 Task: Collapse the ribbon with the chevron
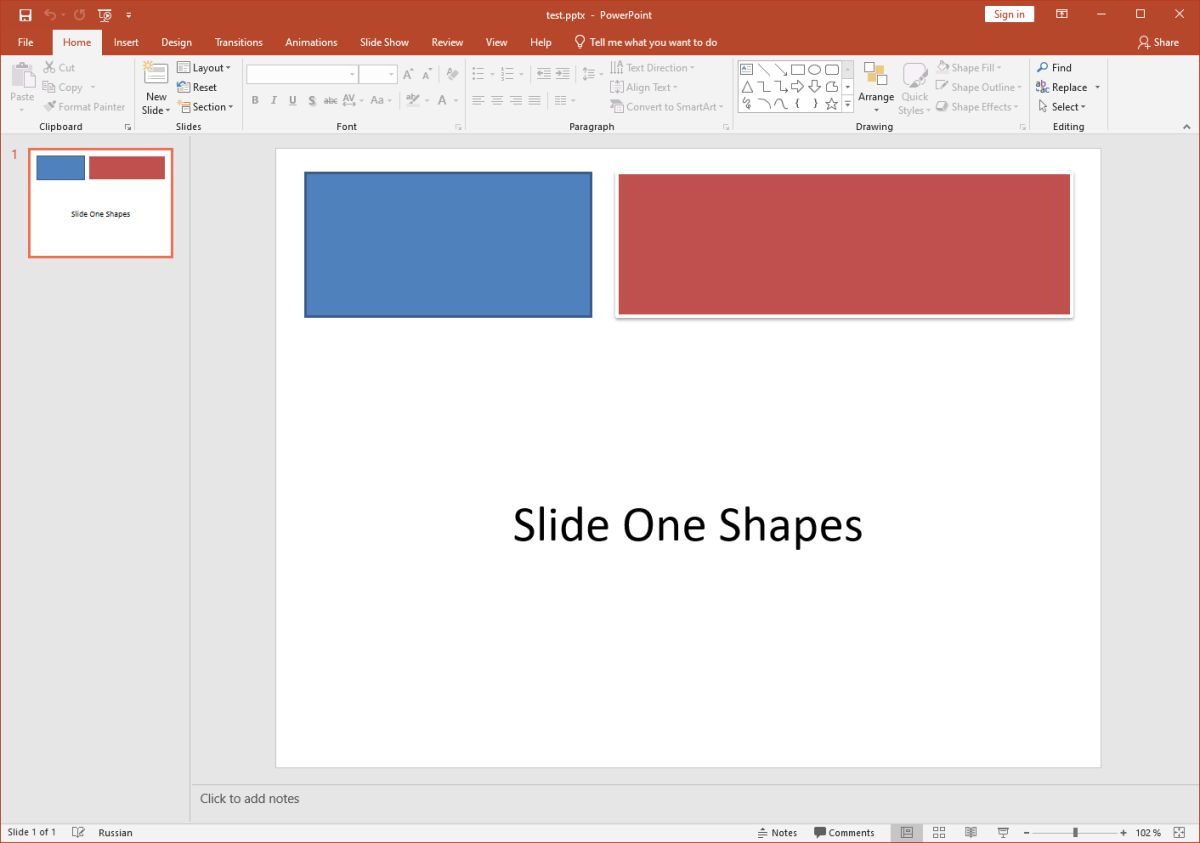[1185, 127]
